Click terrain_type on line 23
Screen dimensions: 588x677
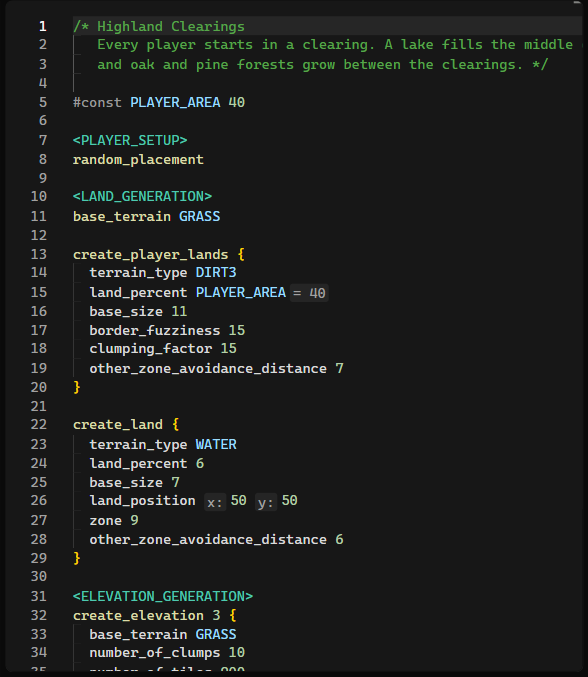click(x=138, y=444)
